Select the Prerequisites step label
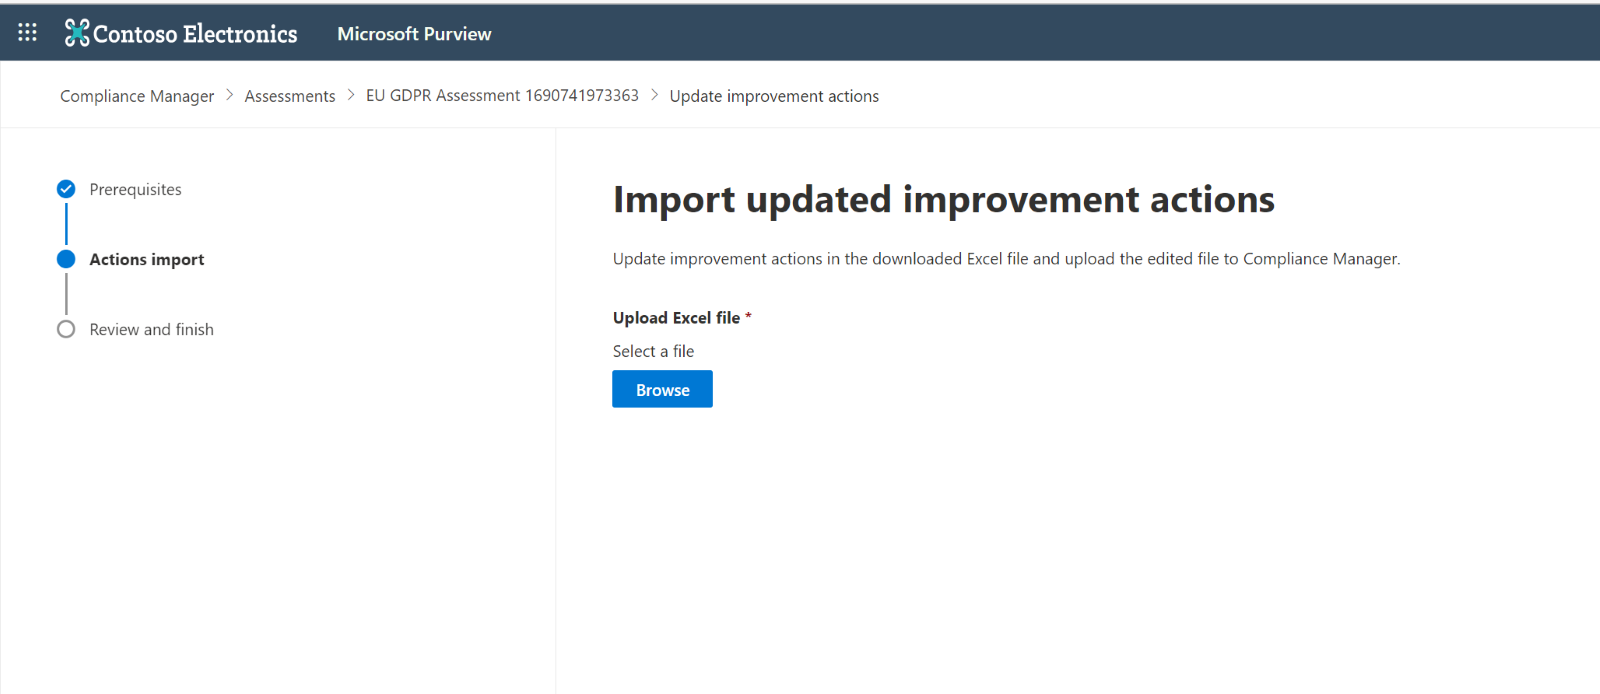 pyautogui.click(x=136, y=189)
